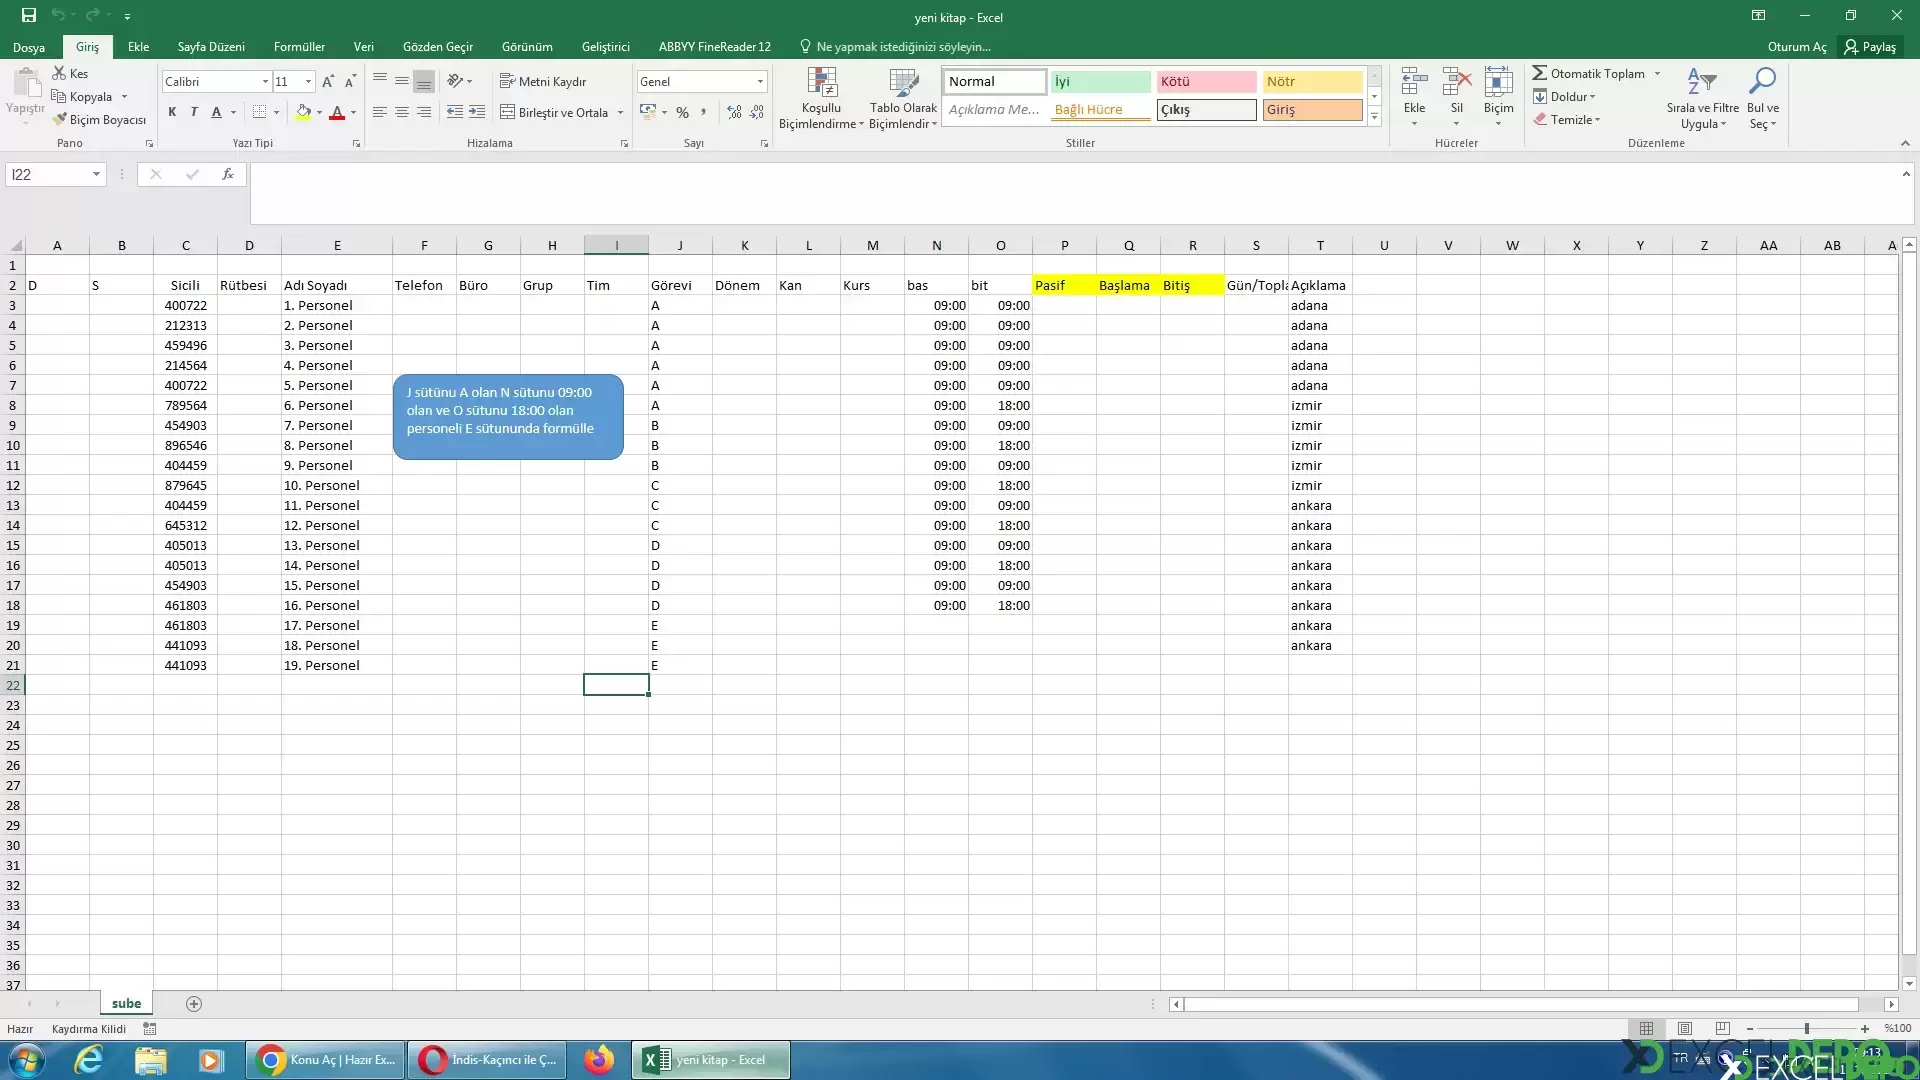The width and height of the screenshot is (1920, 1080).
Task: Expand the formula bar
Action: point(1906,173)
